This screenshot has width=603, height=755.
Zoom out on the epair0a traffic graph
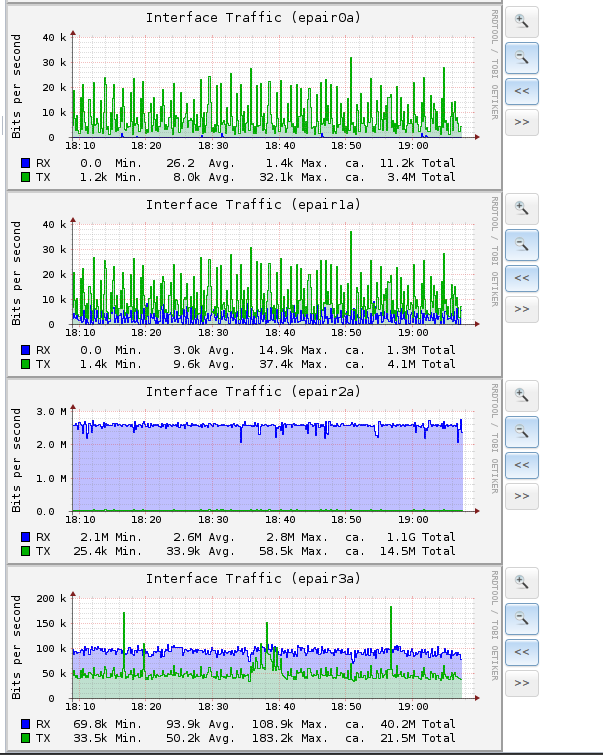pyautogui.click(x=521, y=56)
